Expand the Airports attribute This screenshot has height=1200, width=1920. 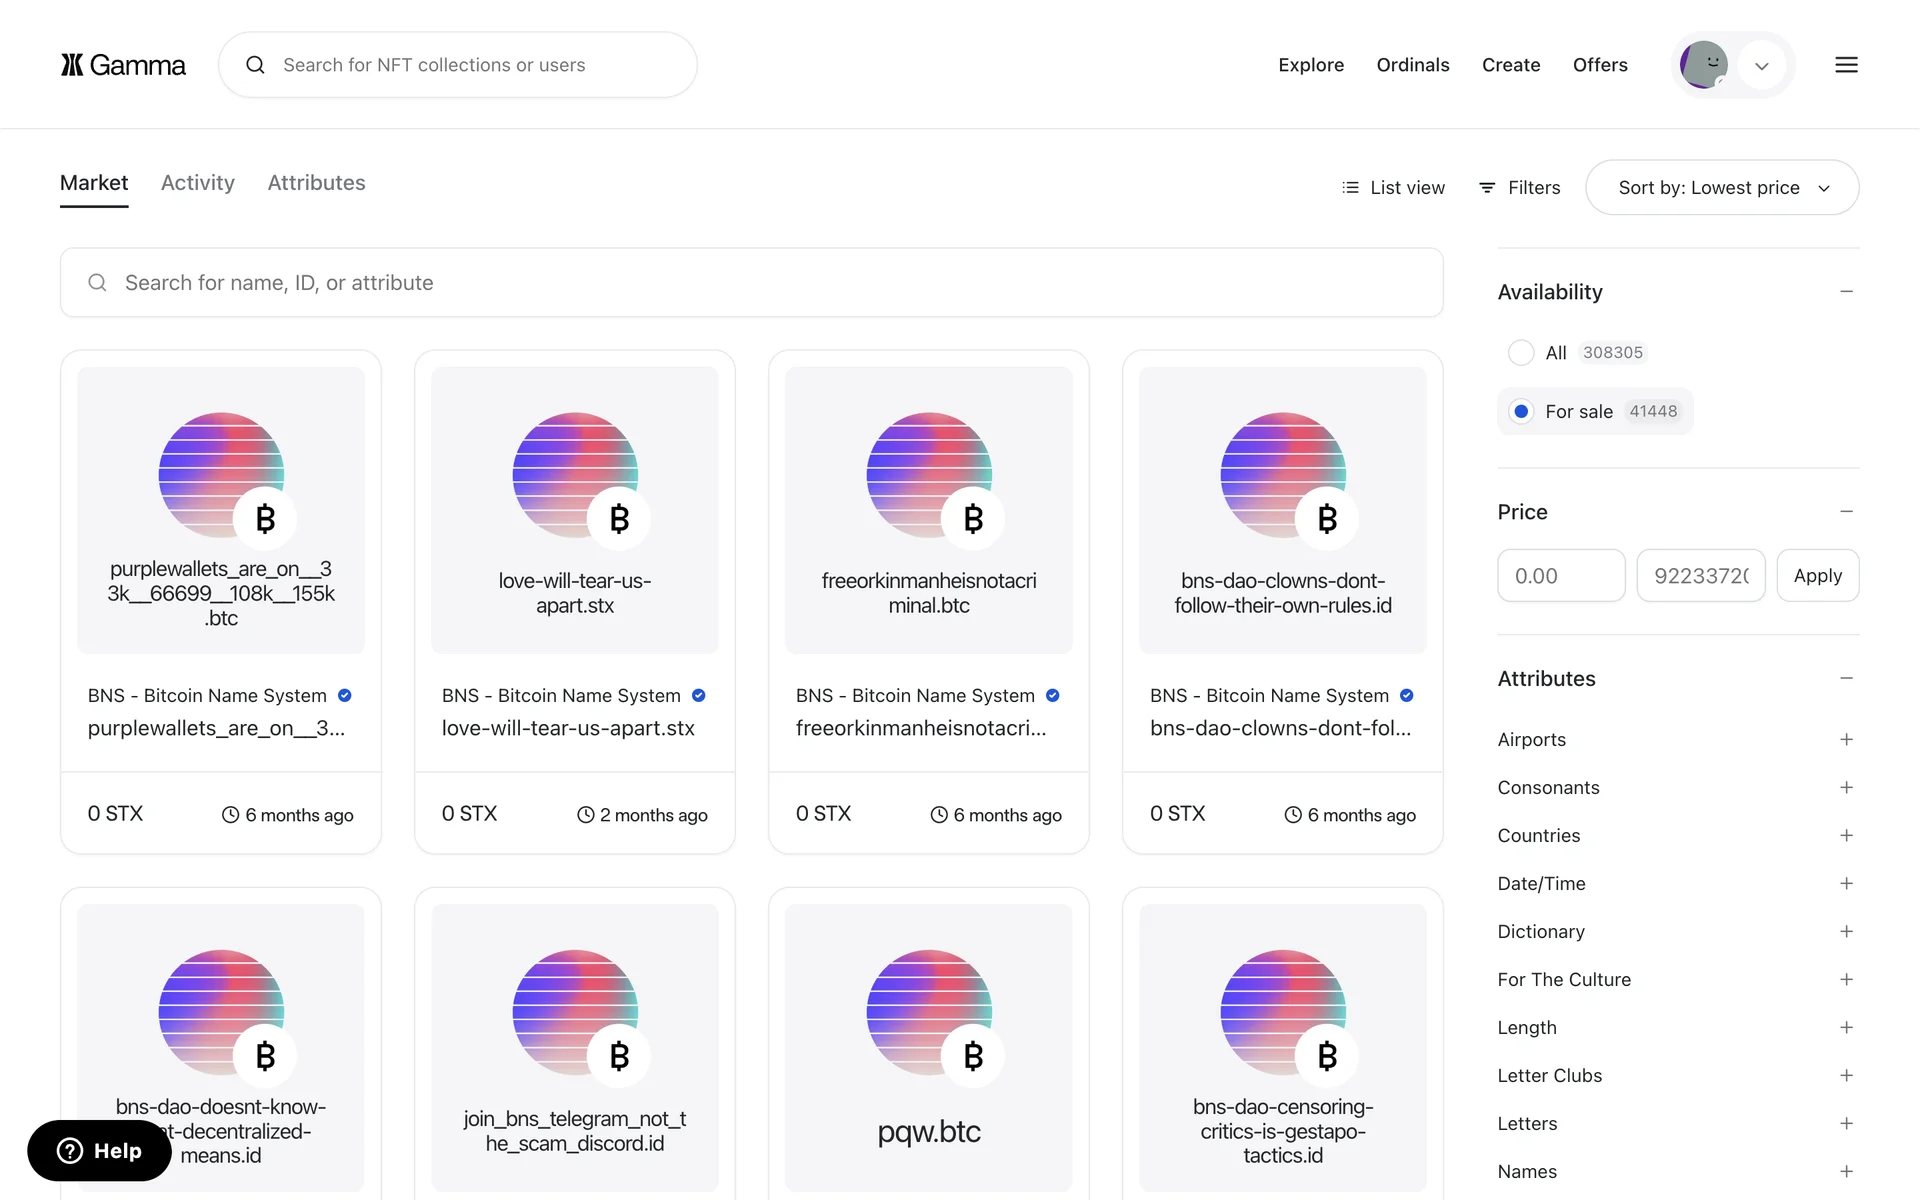[x=1846, y=740]
